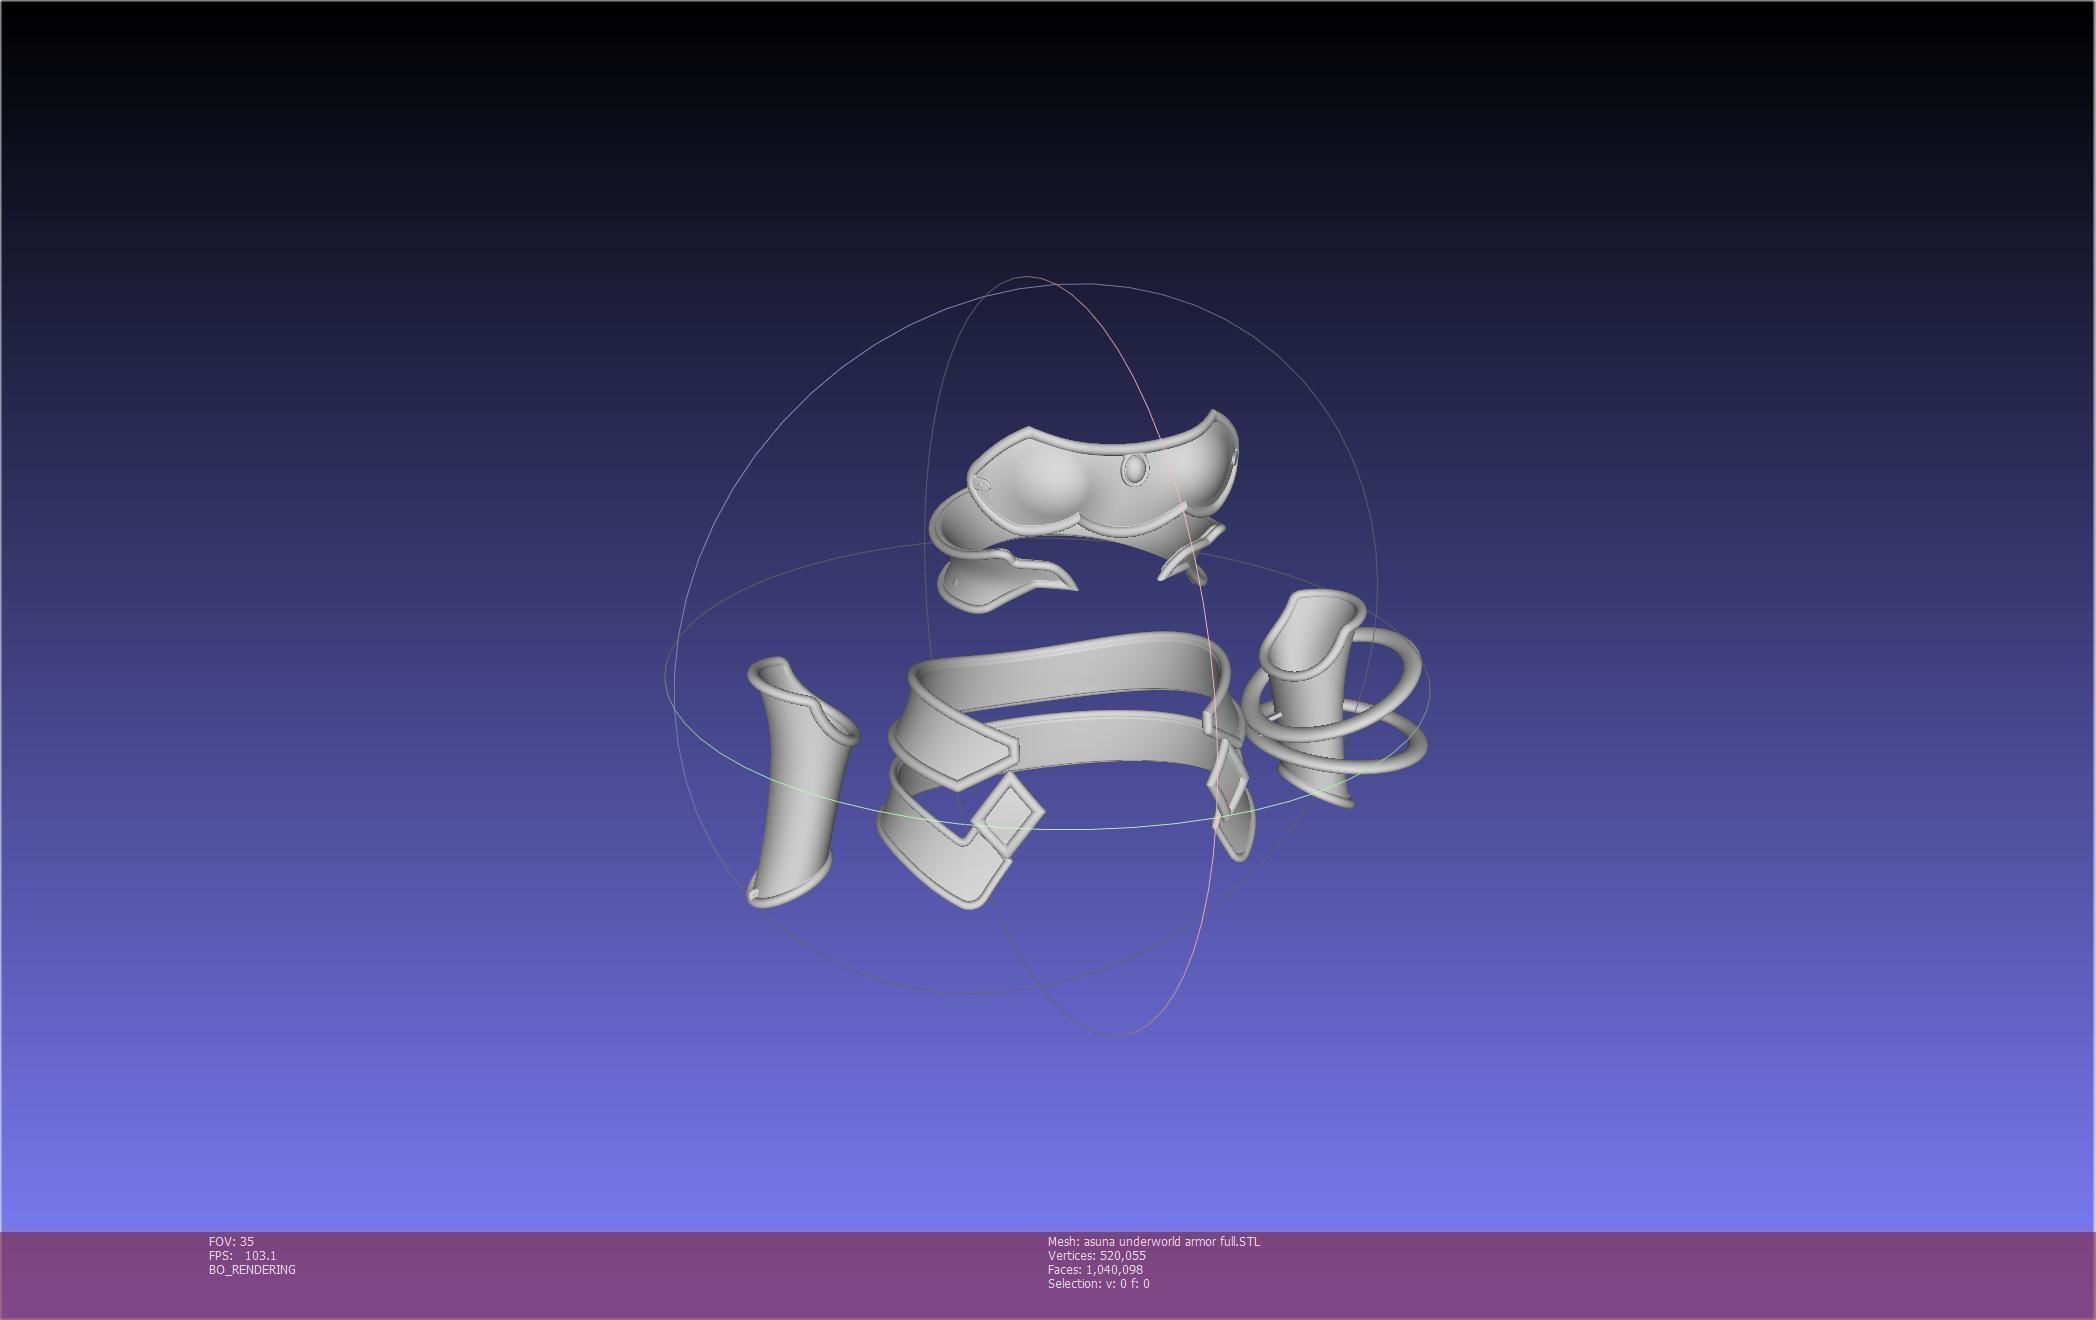Click the chest armor breastplate piece
Image resolution: width=2096 pixels, height=1320 pixels.
[1060, 485]
